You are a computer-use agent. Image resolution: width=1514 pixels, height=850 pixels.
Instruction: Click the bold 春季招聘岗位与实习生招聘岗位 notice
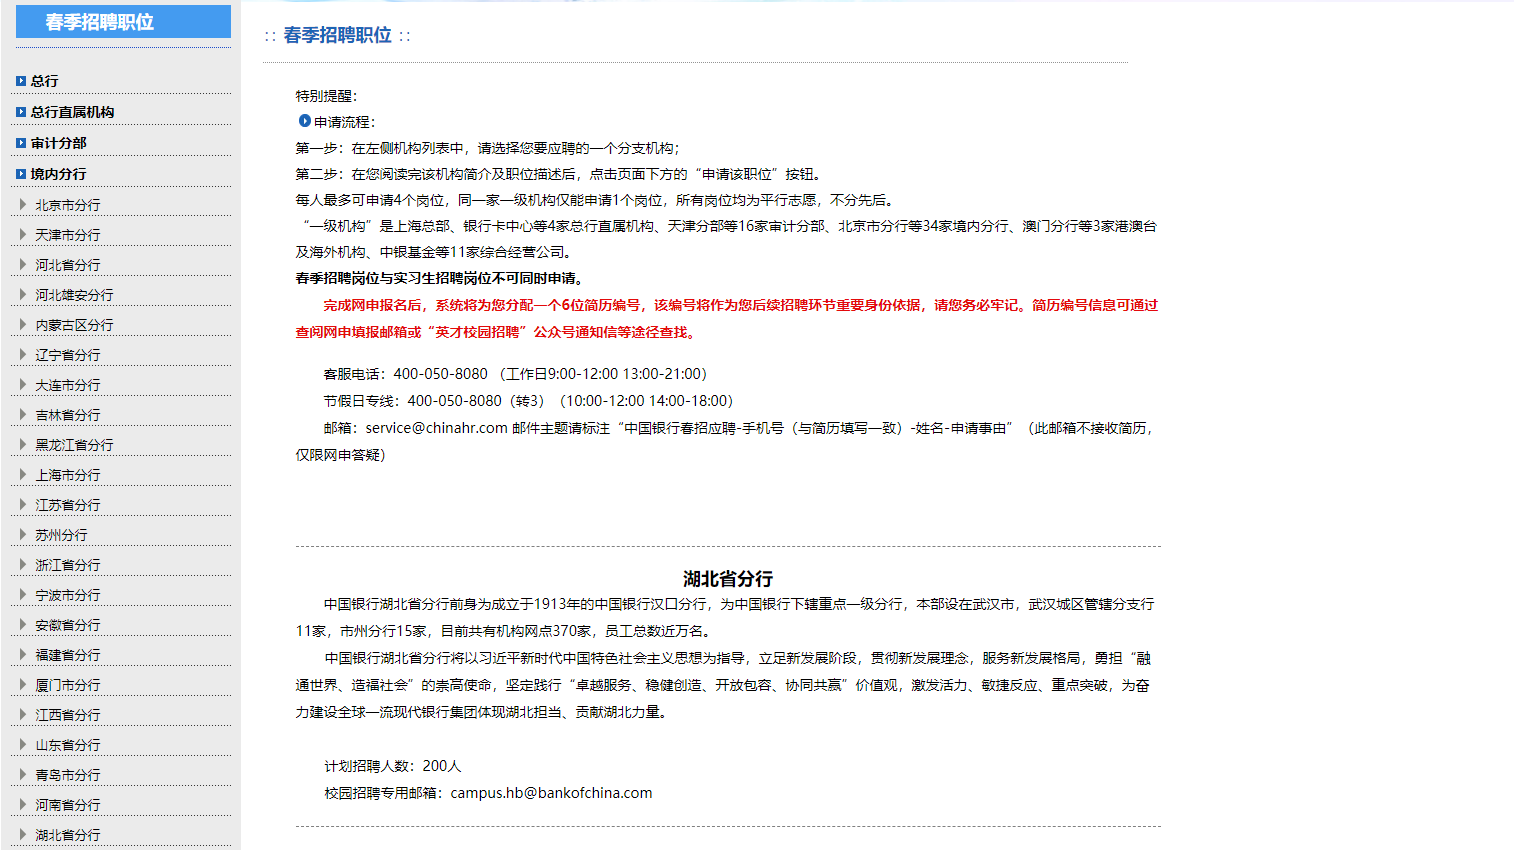(439, 278)
